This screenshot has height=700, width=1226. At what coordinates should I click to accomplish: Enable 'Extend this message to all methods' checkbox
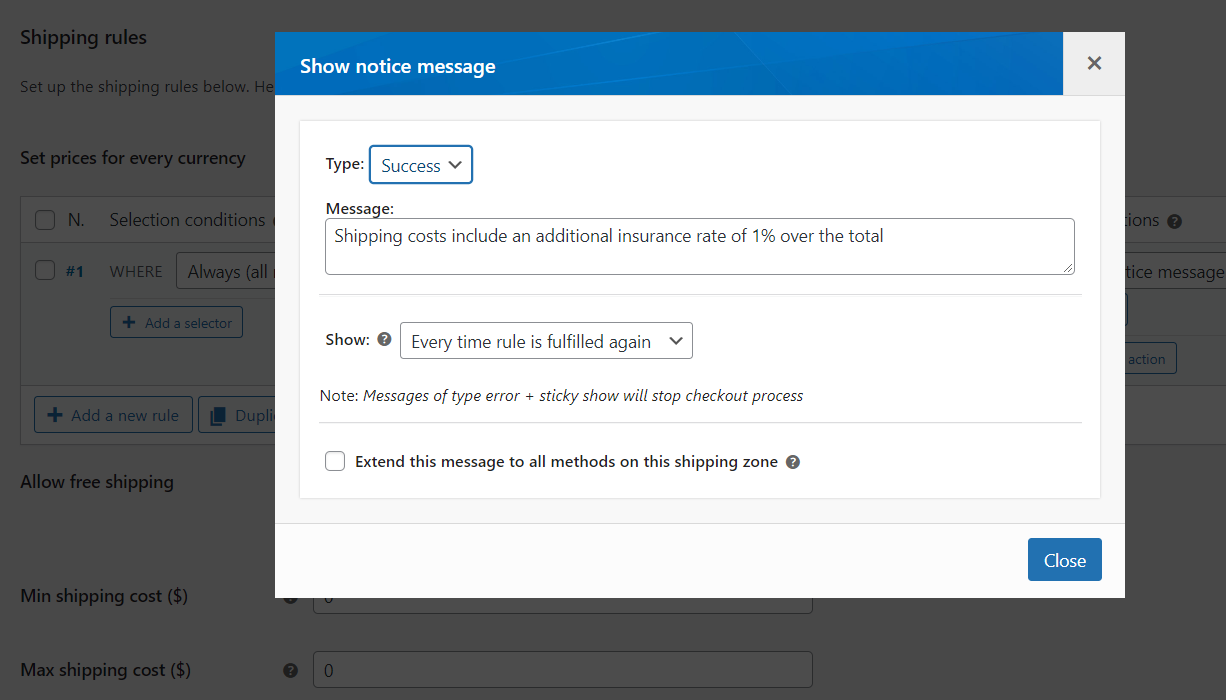click(335, 461)
